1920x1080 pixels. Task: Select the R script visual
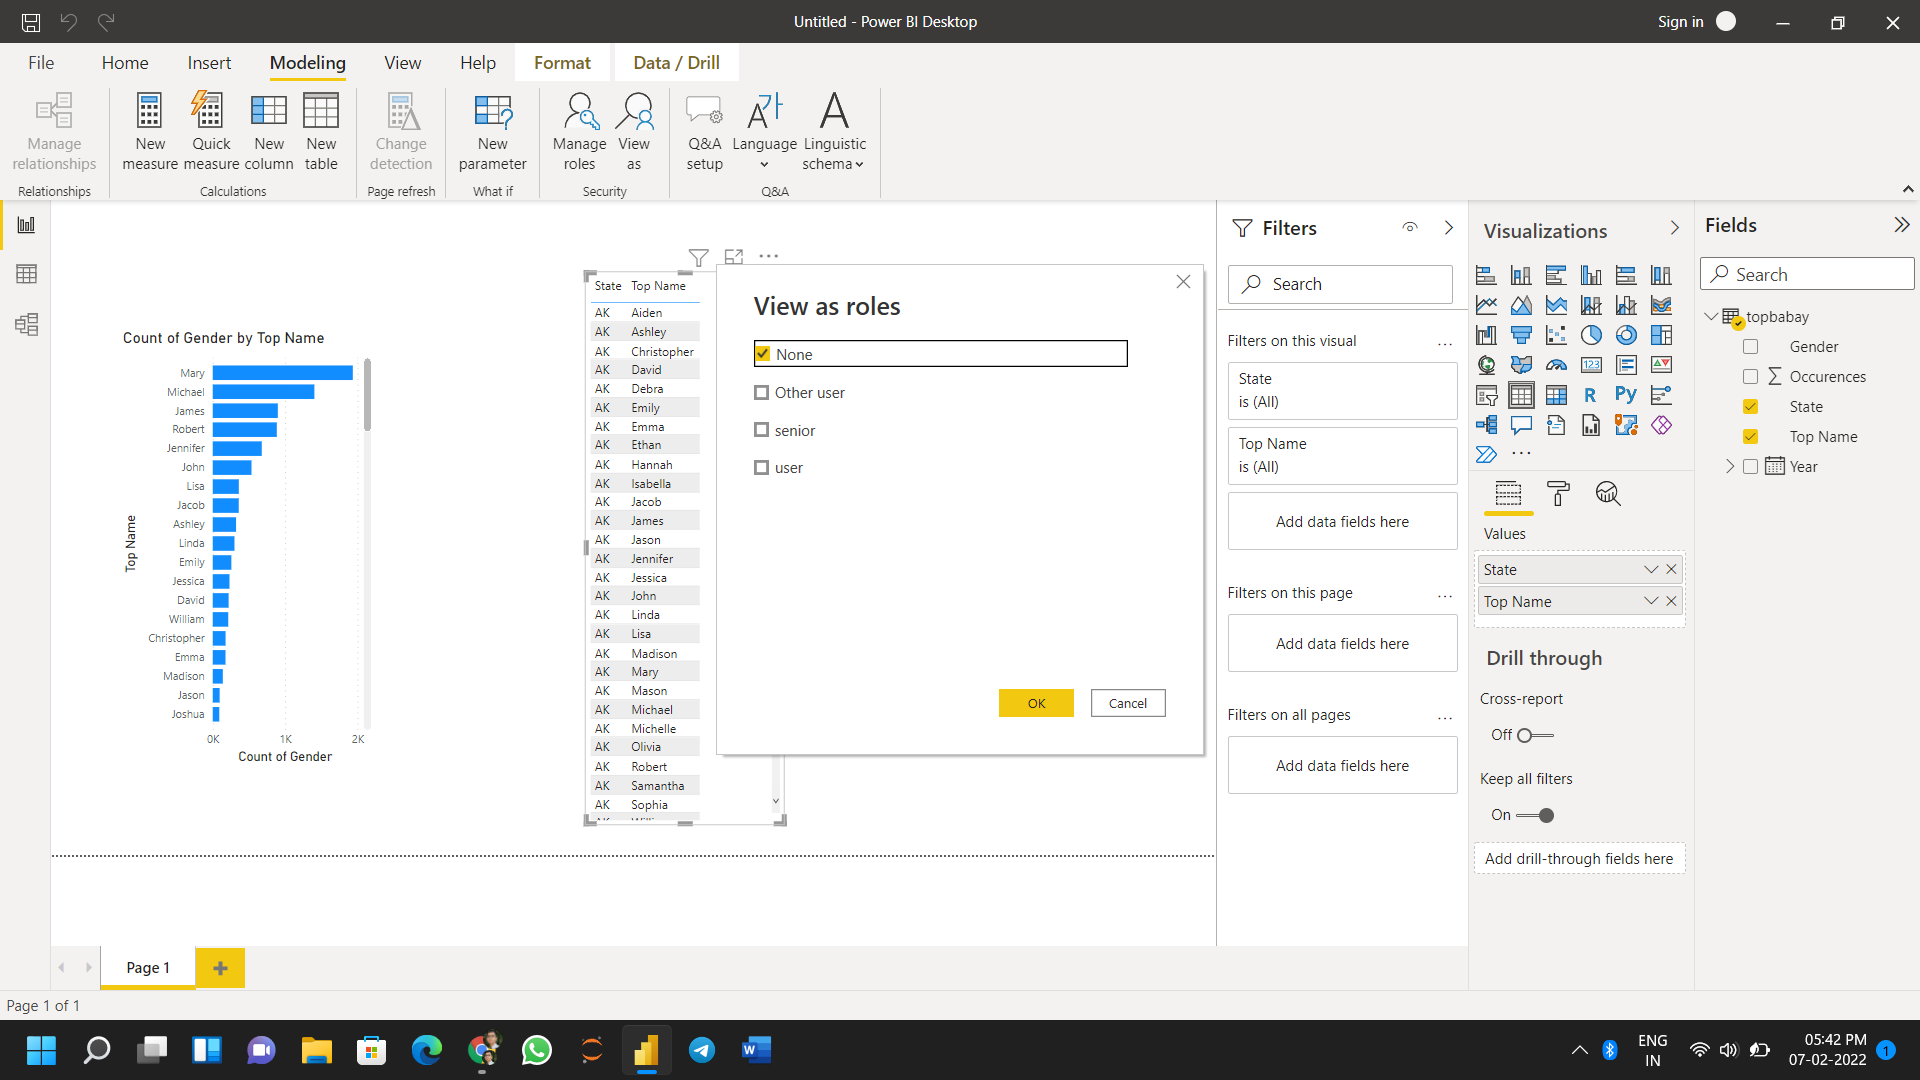(x=1590, y=394)
